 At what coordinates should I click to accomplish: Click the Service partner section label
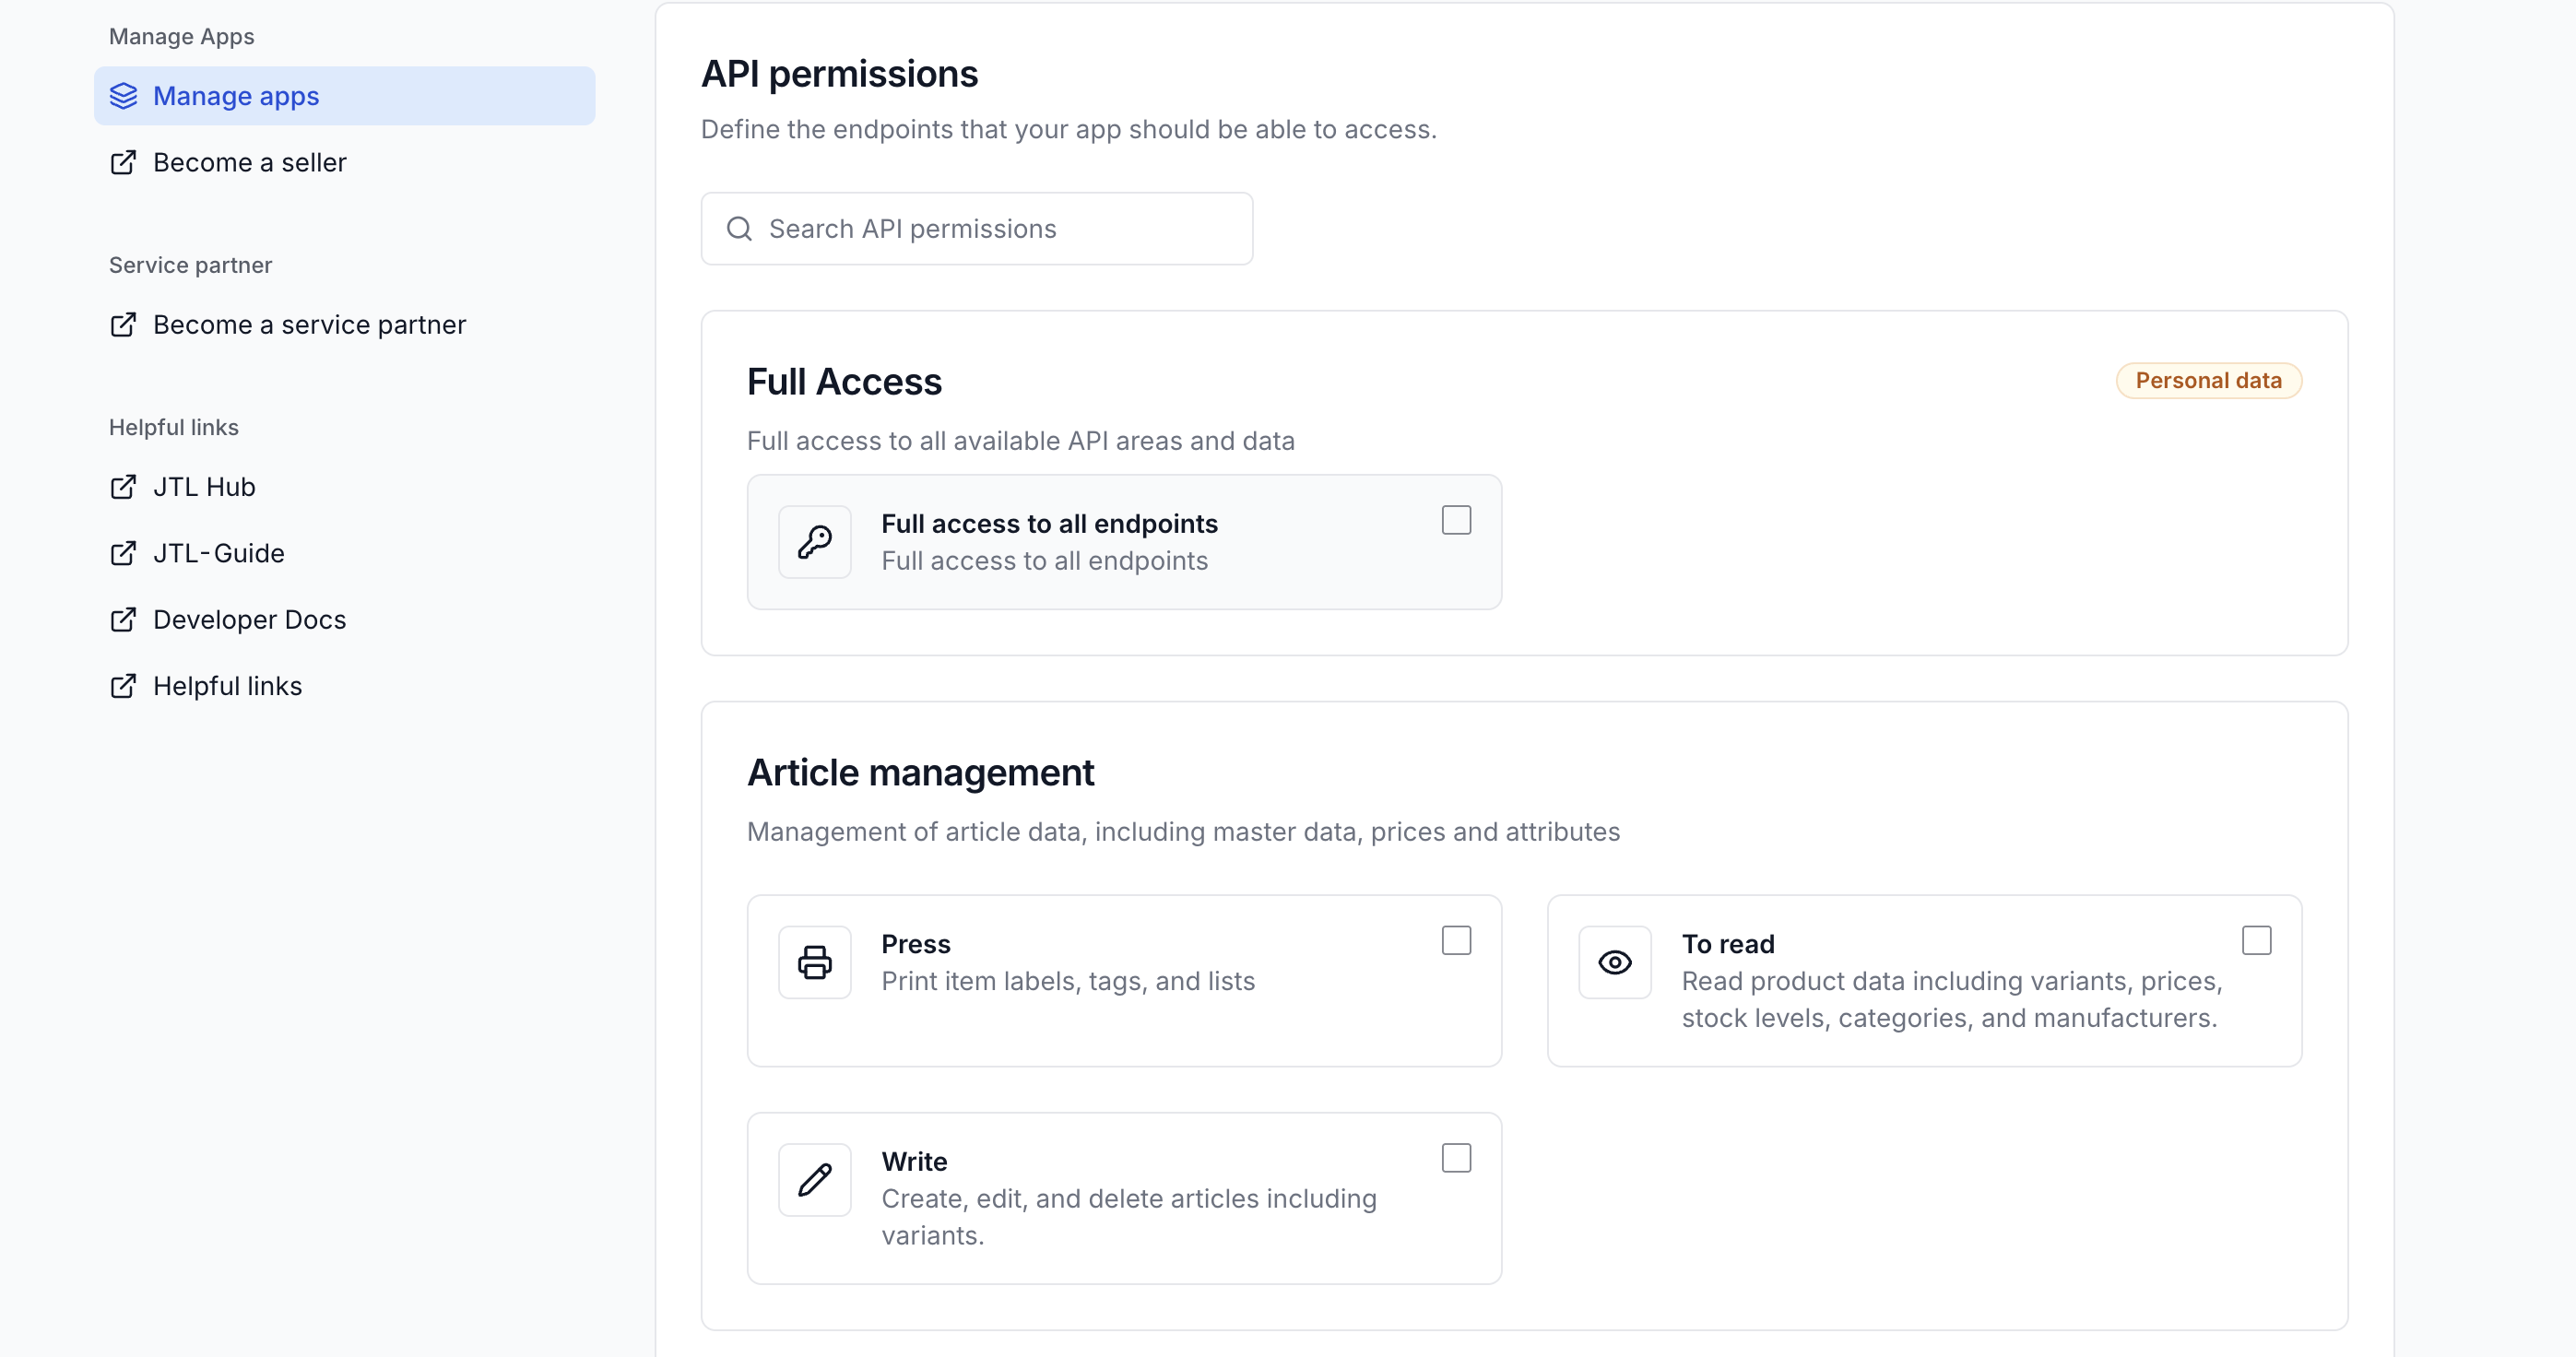tap(190, 265)
